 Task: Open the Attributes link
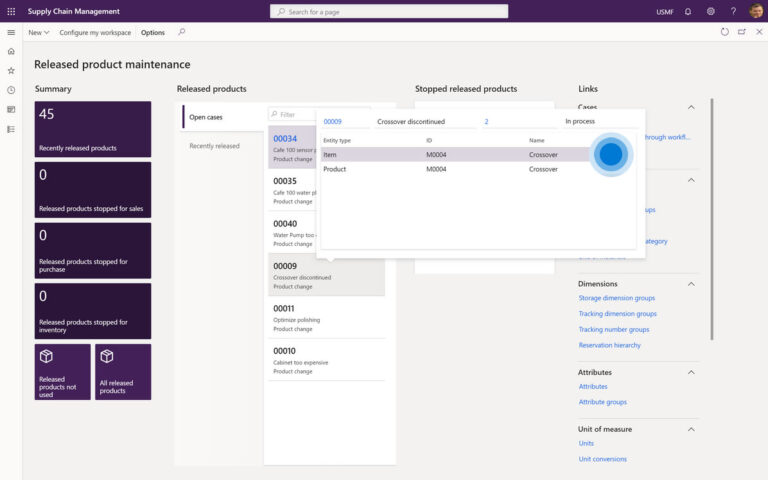(x=593, y=386)
